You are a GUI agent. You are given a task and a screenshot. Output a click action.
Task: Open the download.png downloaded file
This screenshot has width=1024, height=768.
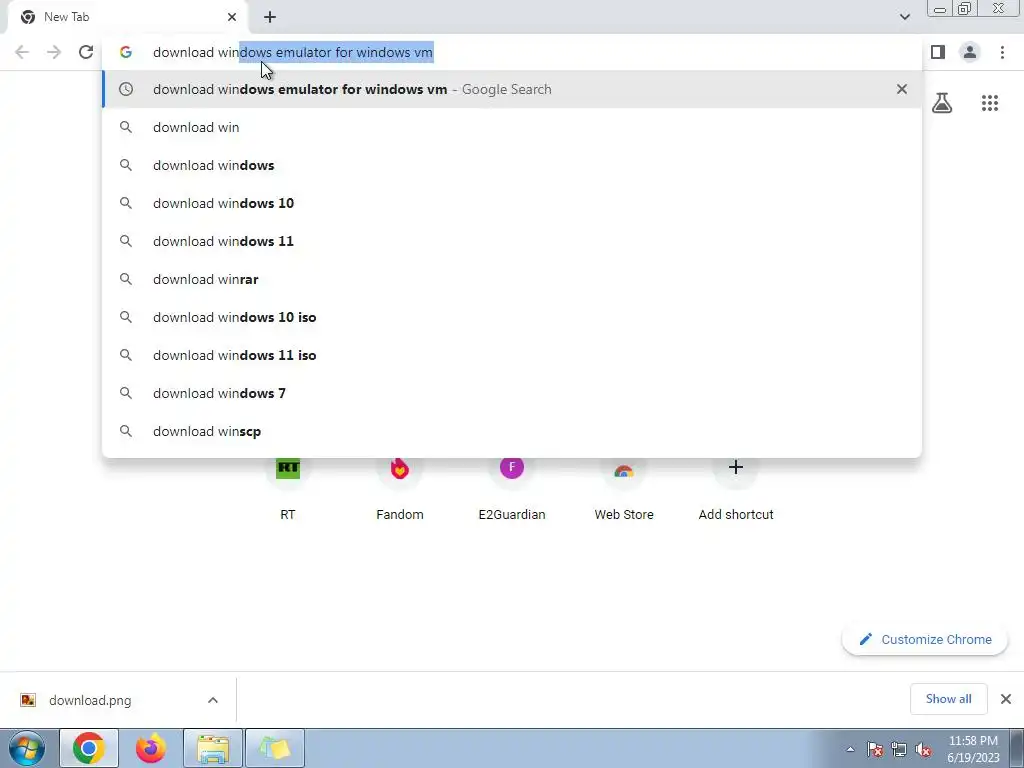(x=90, y=700)
